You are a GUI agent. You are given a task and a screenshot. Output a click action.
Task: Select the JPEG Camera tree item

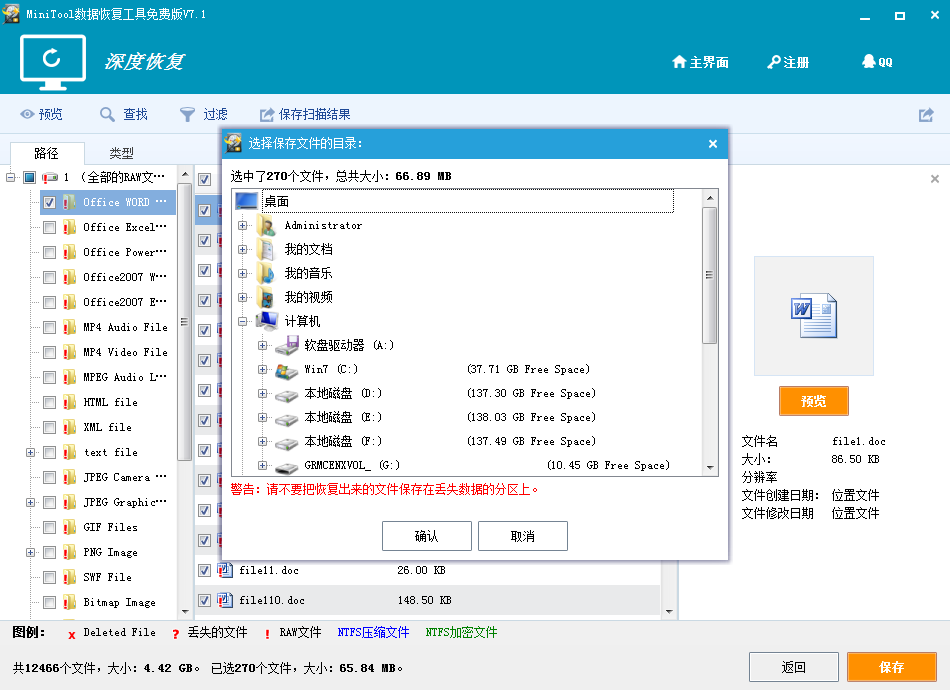tap(124, 477)
